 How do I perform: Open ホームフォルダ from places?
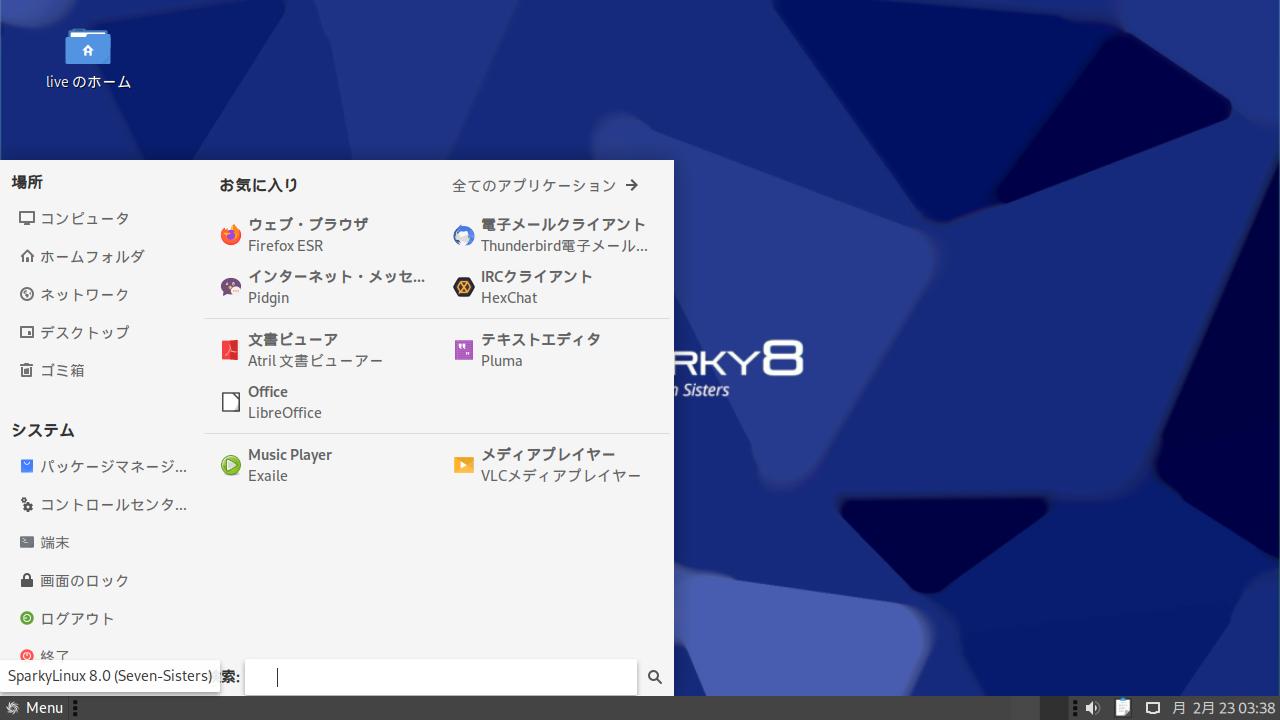coord(92,256)
